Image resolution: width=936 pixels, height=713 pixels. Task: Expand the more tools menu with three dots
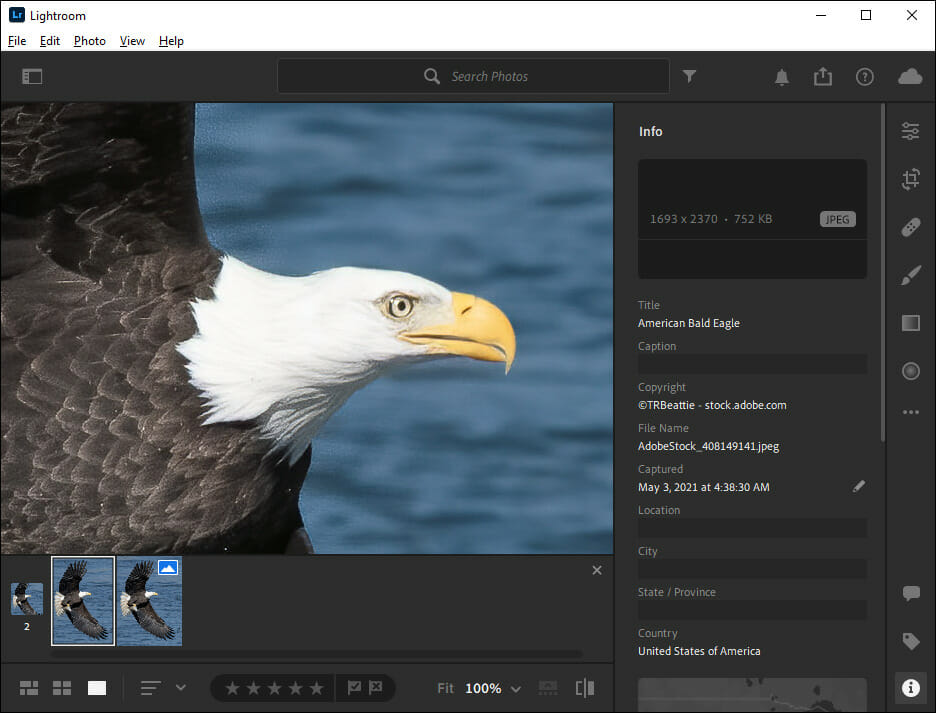click(x=910, y=411)
